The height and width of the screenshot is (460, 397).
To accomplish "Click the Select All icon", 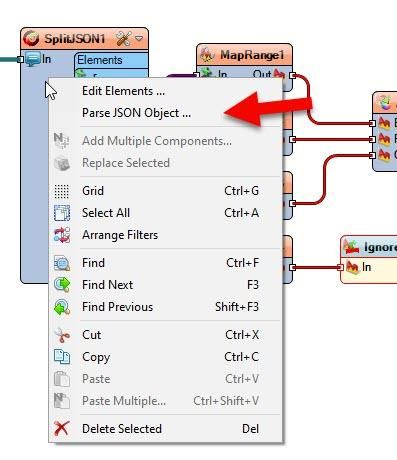I will tap(62, 213).
